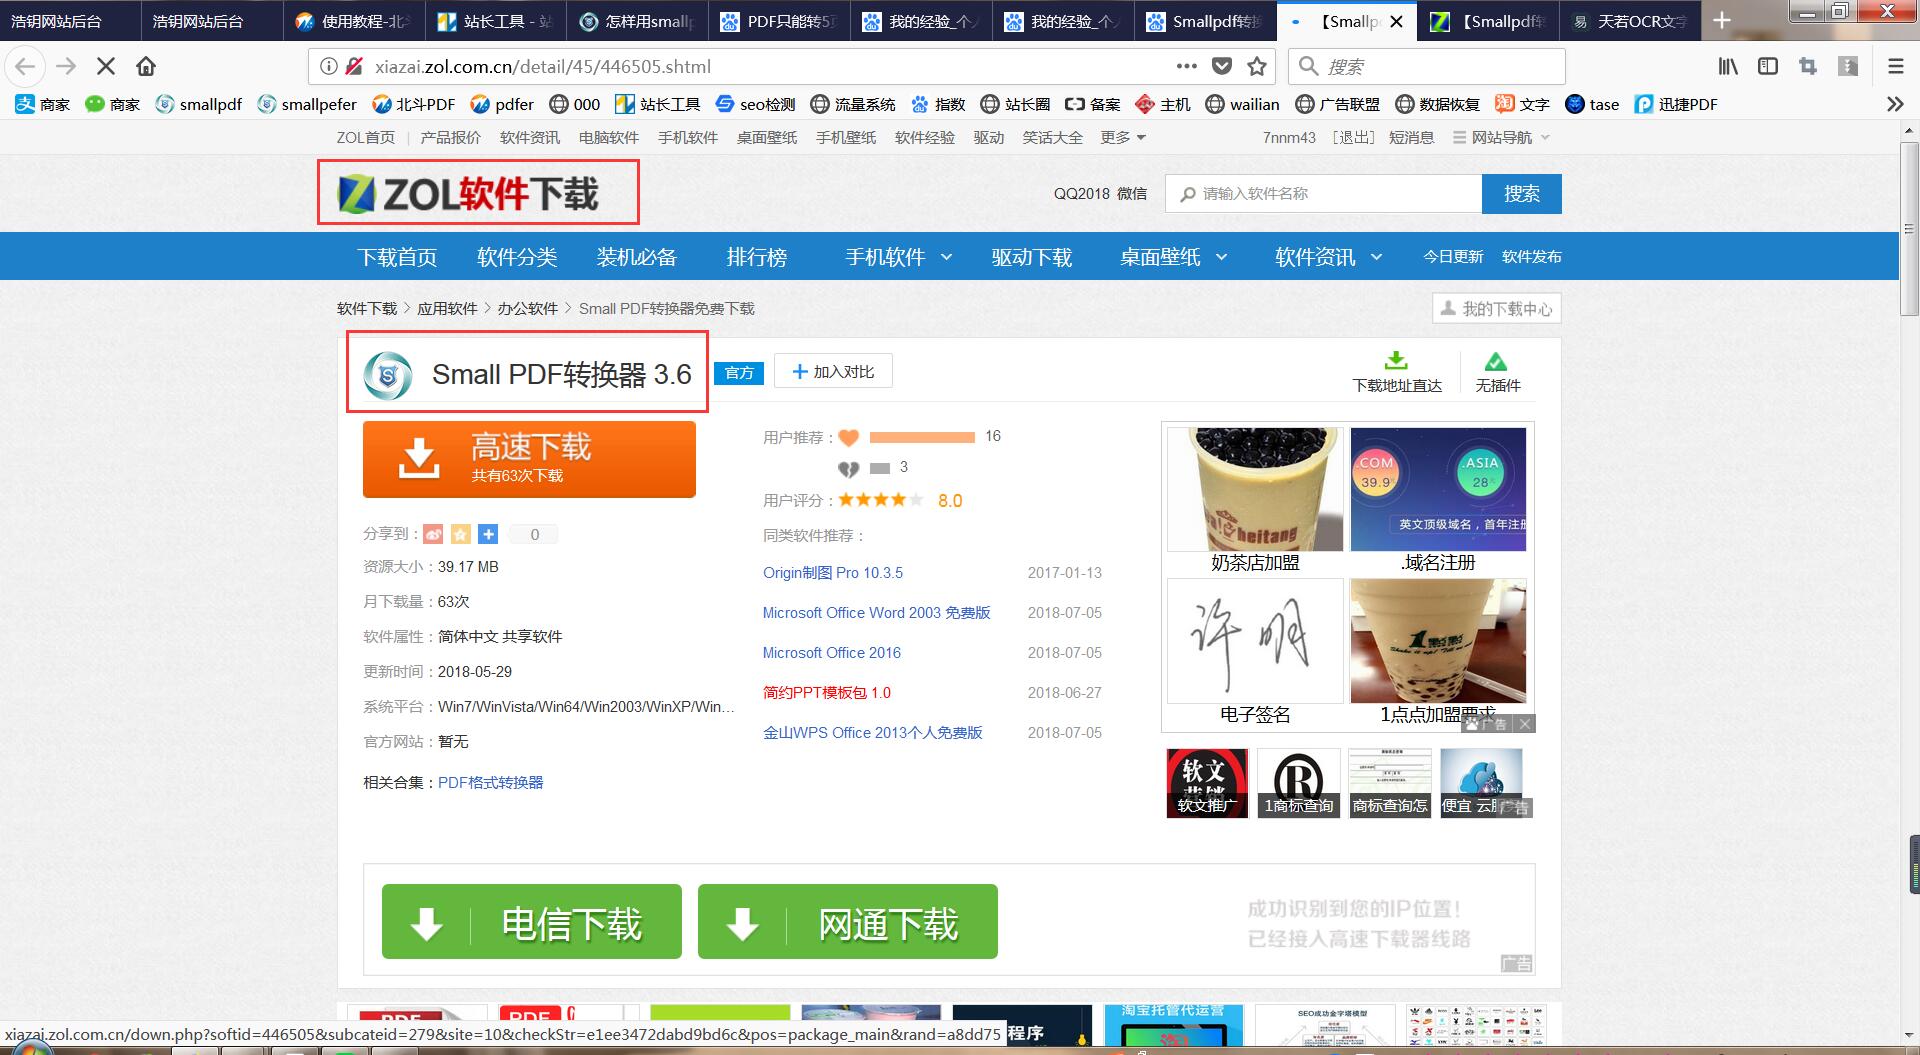Open 我的下载中心
The image size is (1920, 1055).
tap(1496, 309)
